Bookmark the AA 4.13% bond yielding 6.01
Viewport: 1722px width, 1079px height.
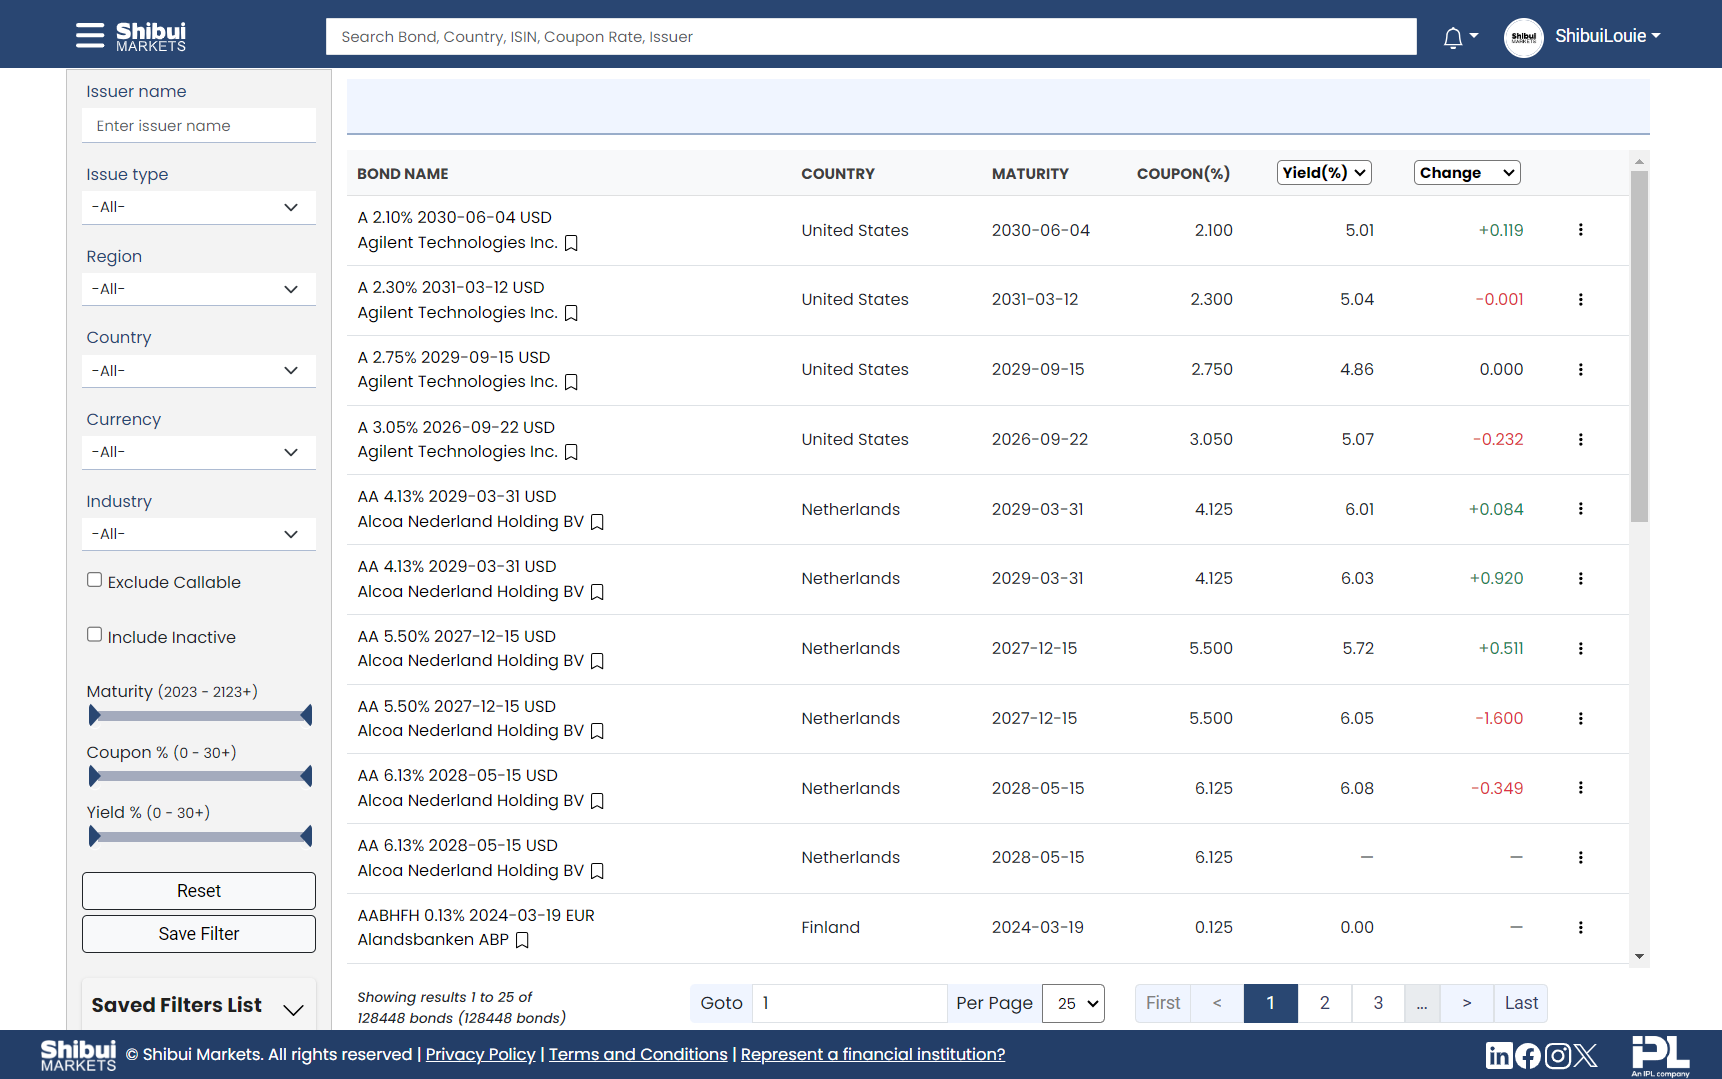click(598, 522)
